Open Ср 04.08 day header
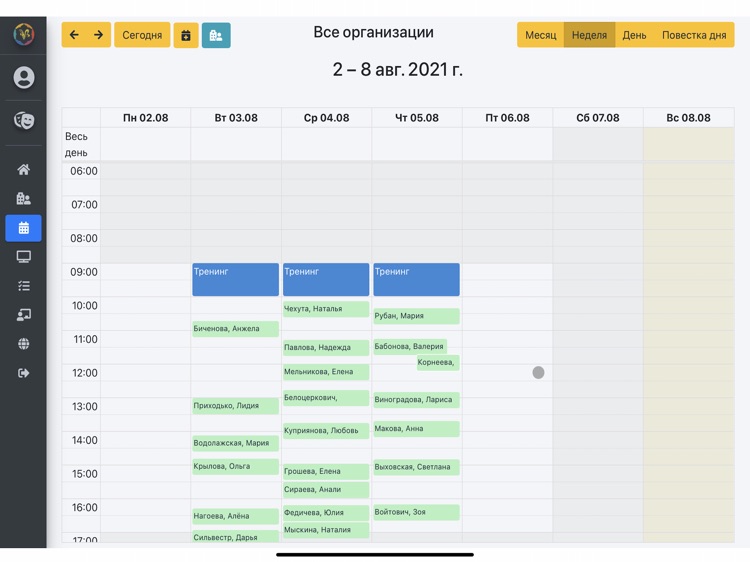The image size is (750, 562). coord(327,118)
